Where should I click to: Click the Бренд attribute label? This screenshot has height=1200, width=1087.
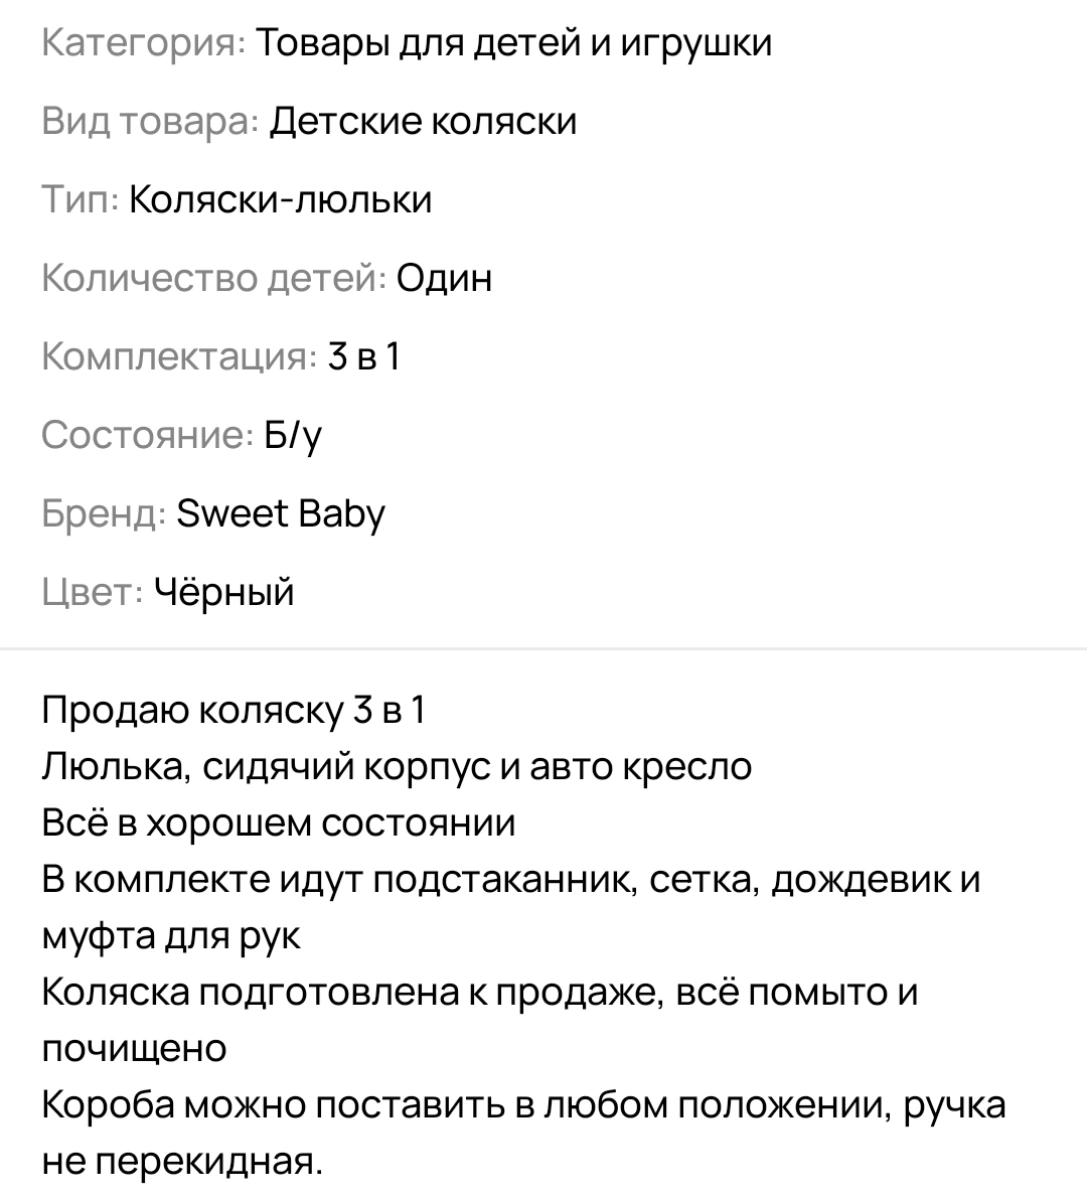103,514
